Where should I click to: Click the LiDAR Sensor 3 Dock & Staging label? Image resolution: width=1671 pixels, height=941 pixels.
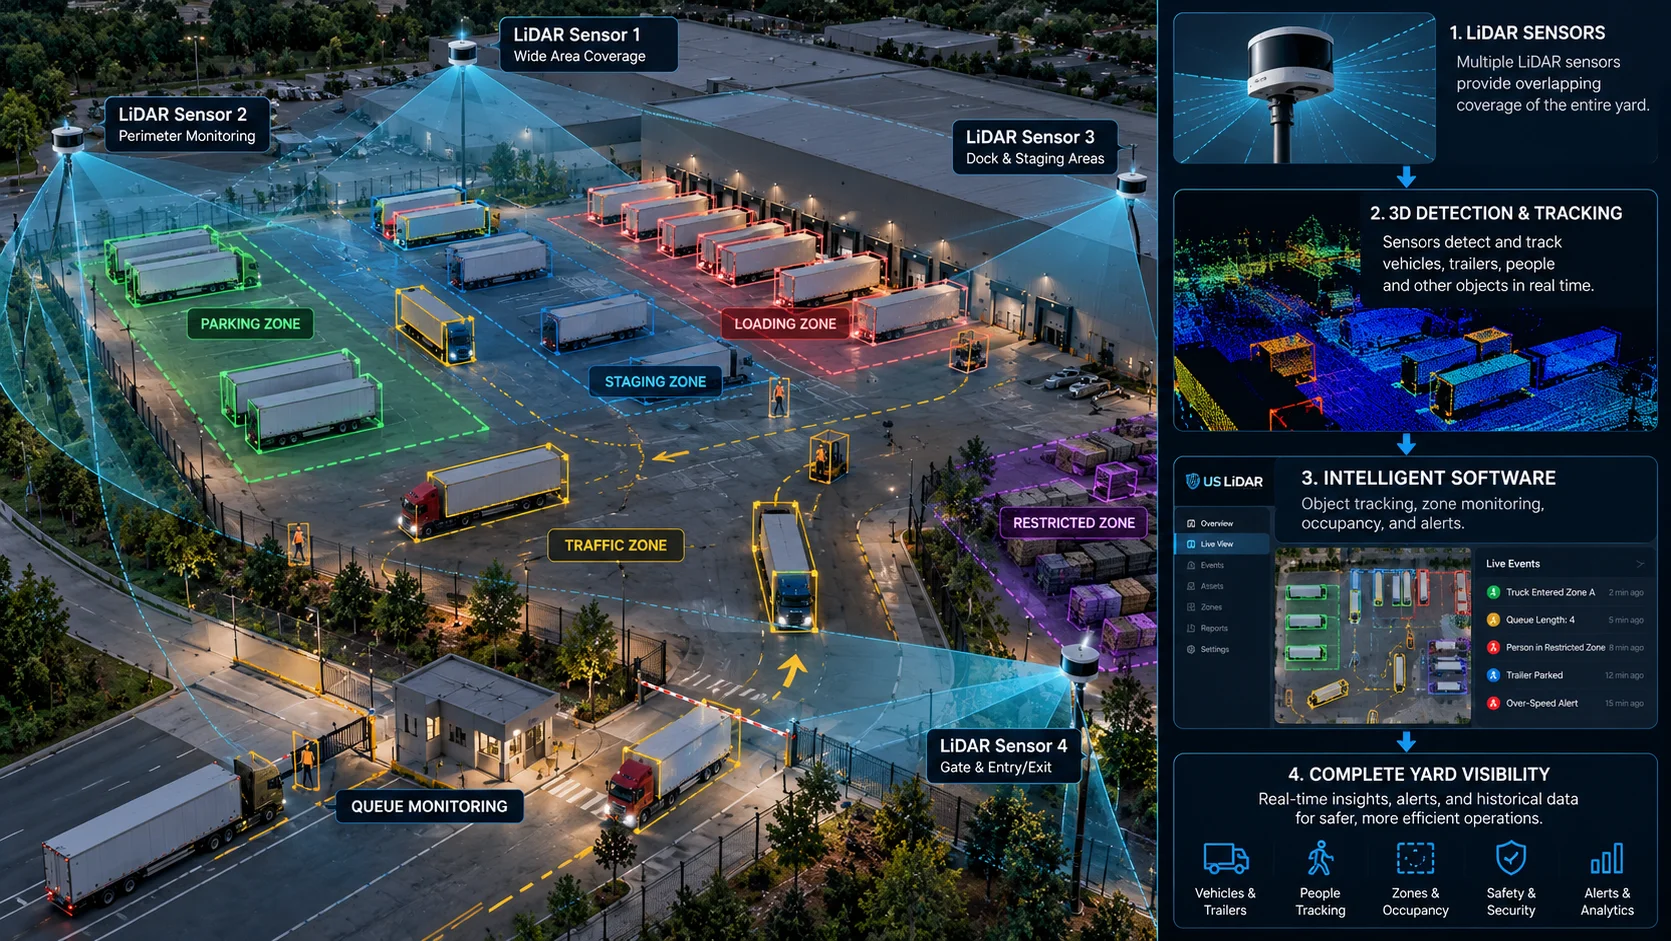tap(1035, 147)
